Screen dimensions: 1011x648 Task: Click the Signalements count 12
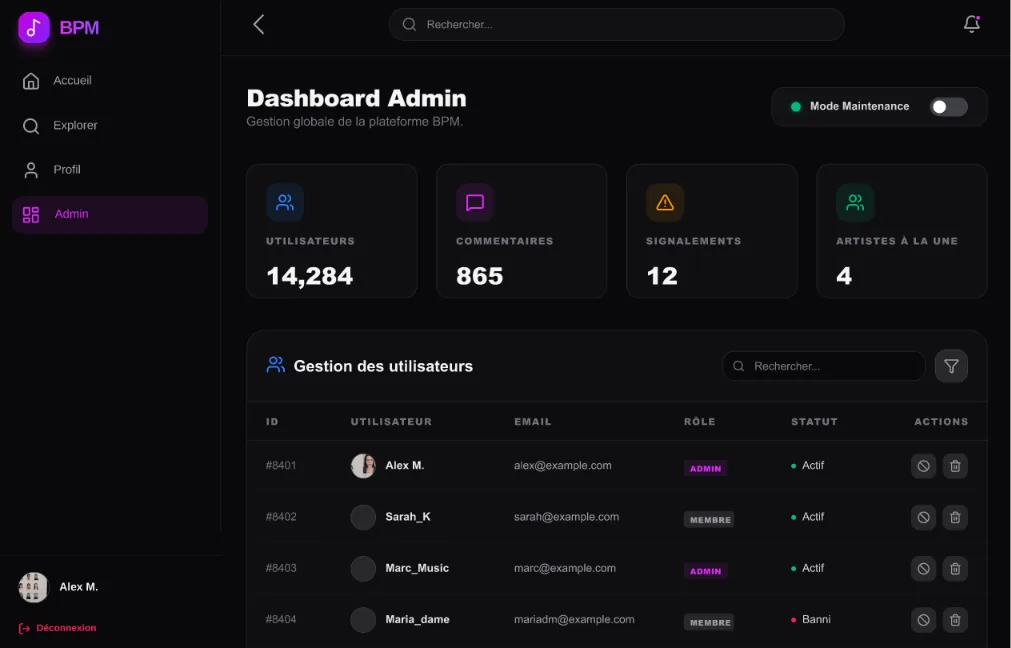[x=662, y=276]
